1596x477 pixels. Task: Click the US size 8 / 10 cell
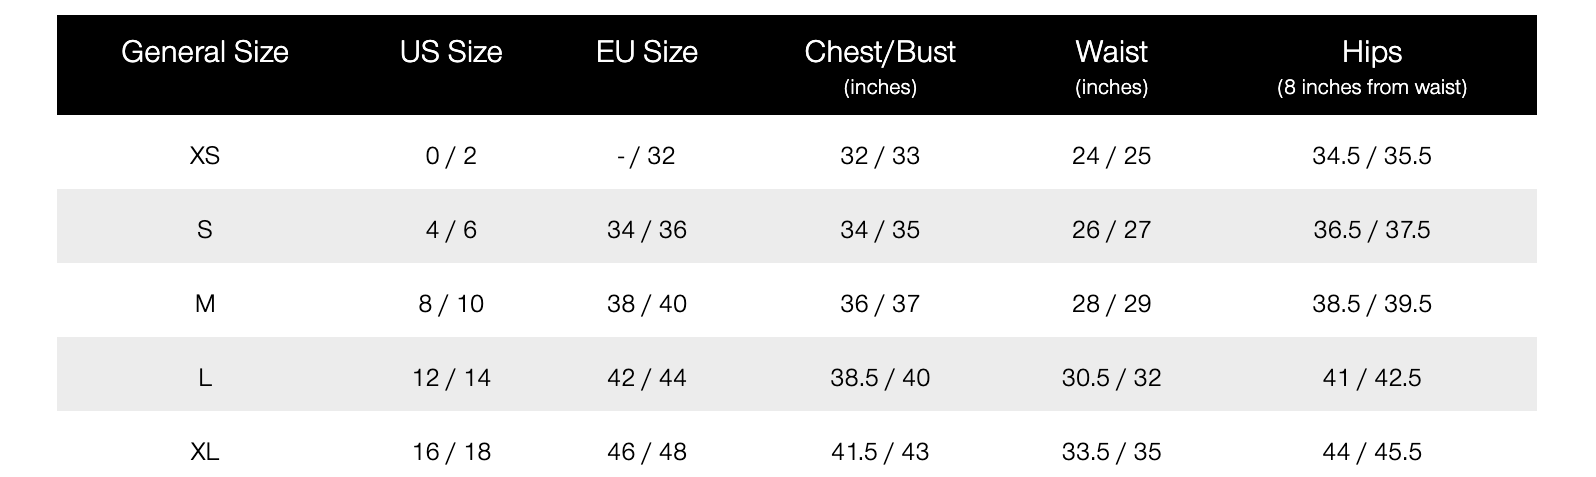[x=451, y=304]
